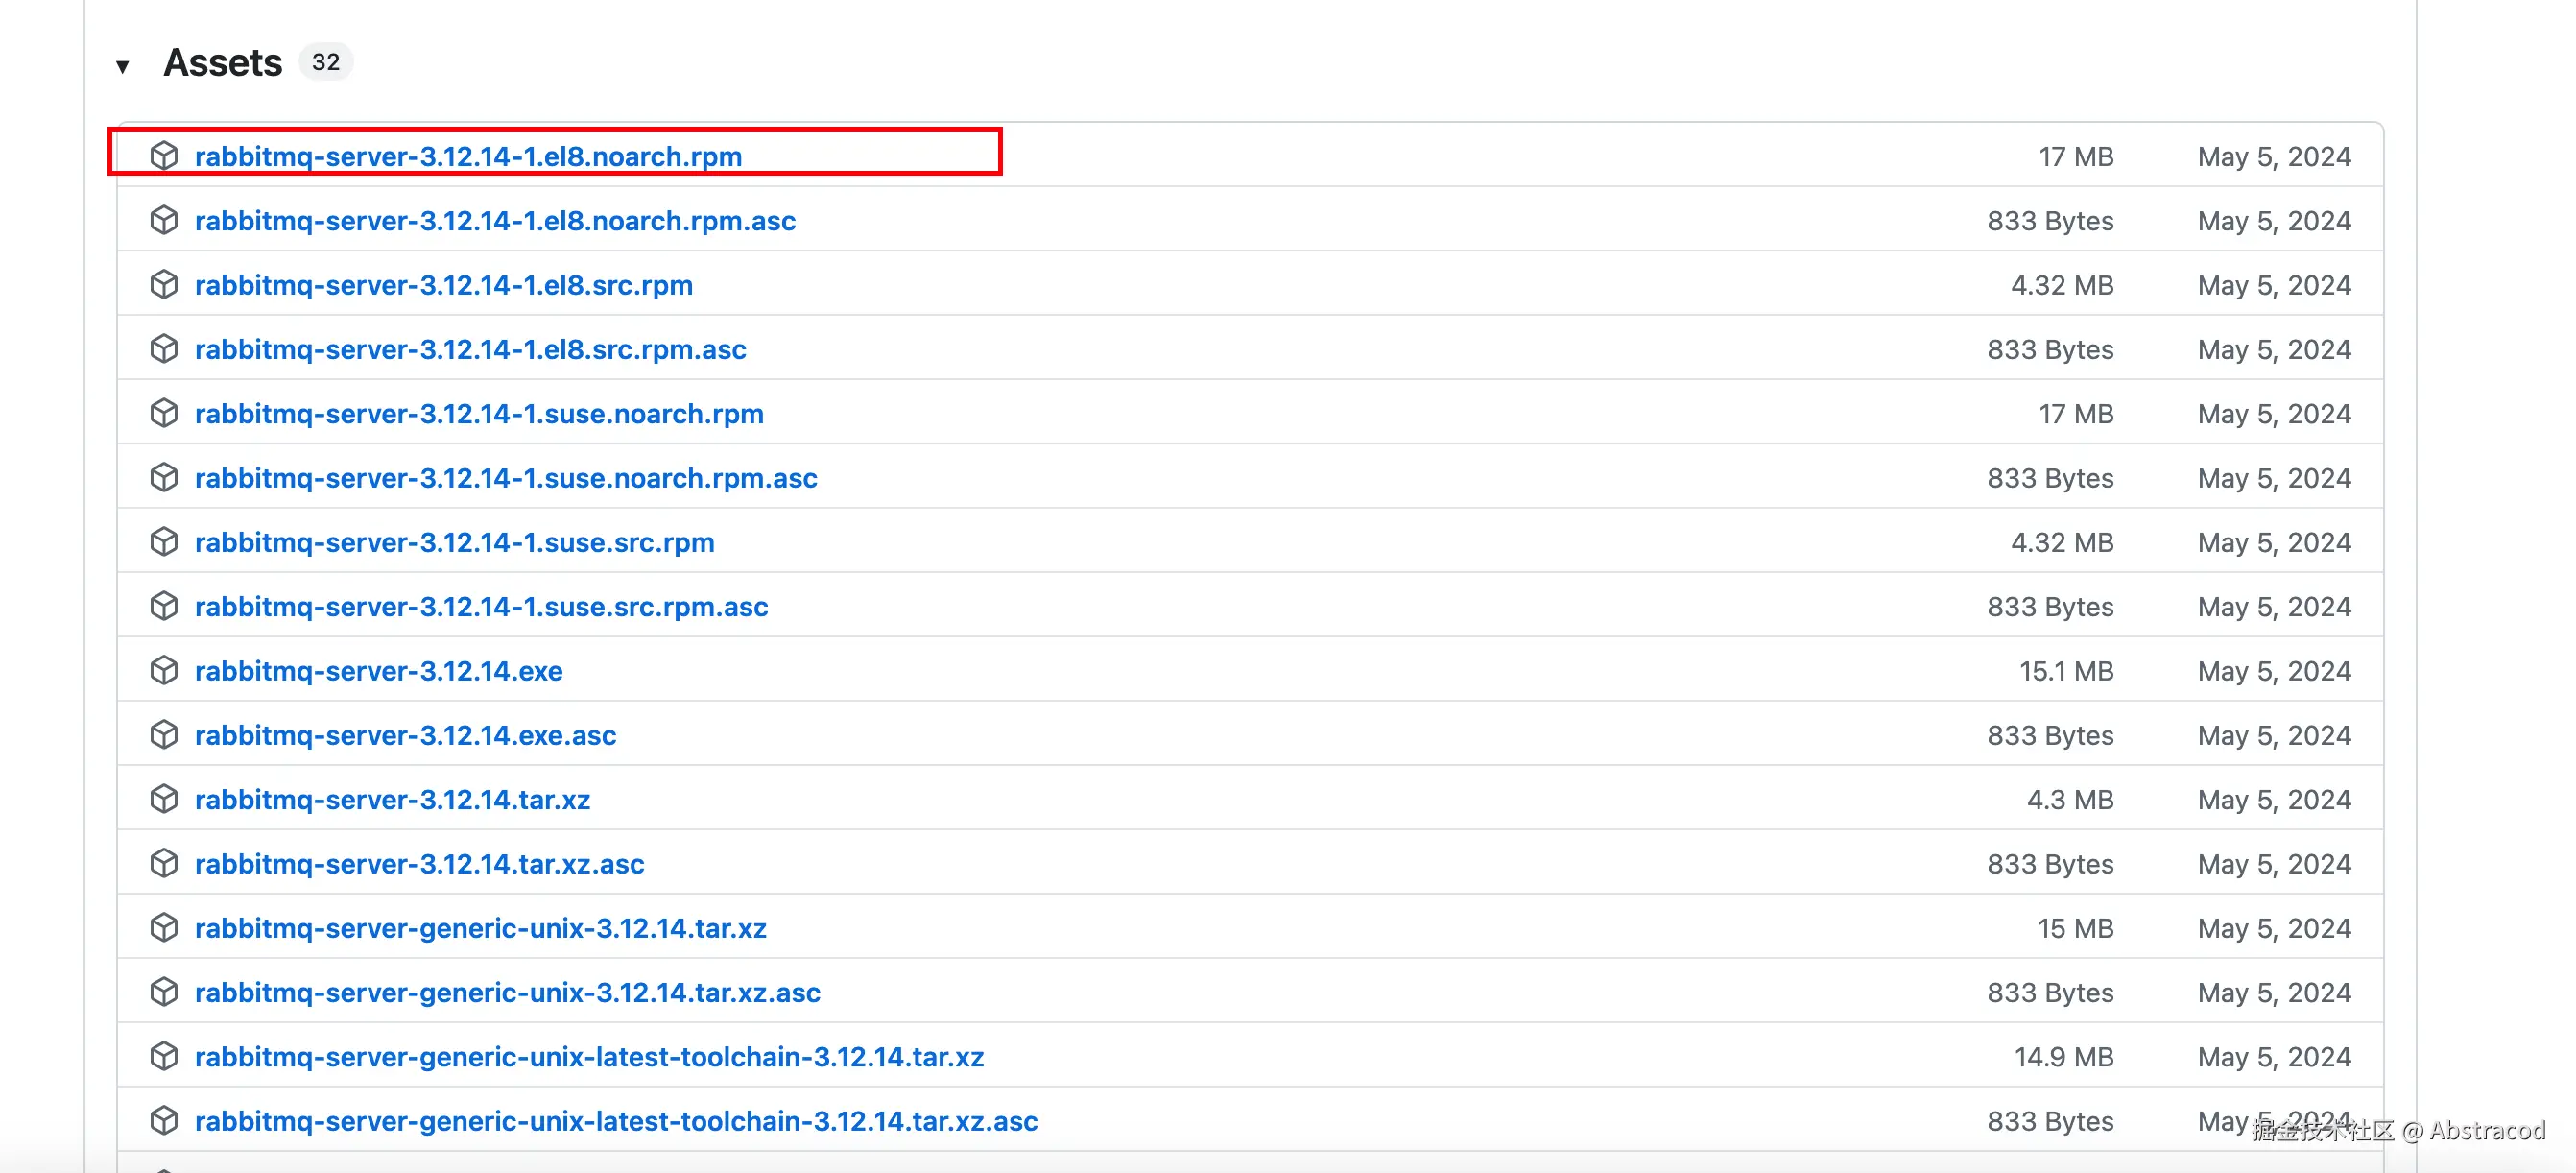
Task: Click package icon beside rabbitmq-server-3.12.14.exe
Action: [164, 671]
